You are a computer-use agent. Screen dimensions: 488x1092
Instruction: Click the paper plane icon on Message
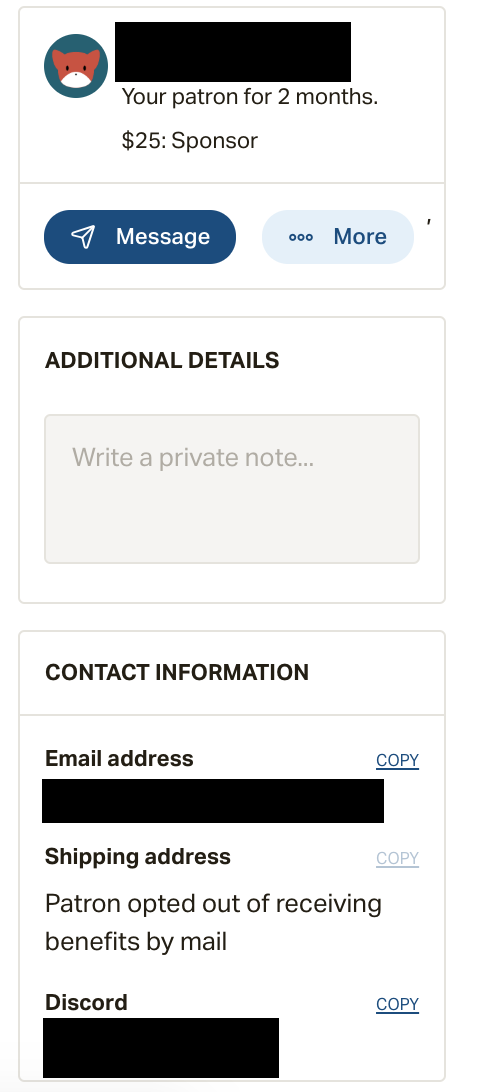83,237
